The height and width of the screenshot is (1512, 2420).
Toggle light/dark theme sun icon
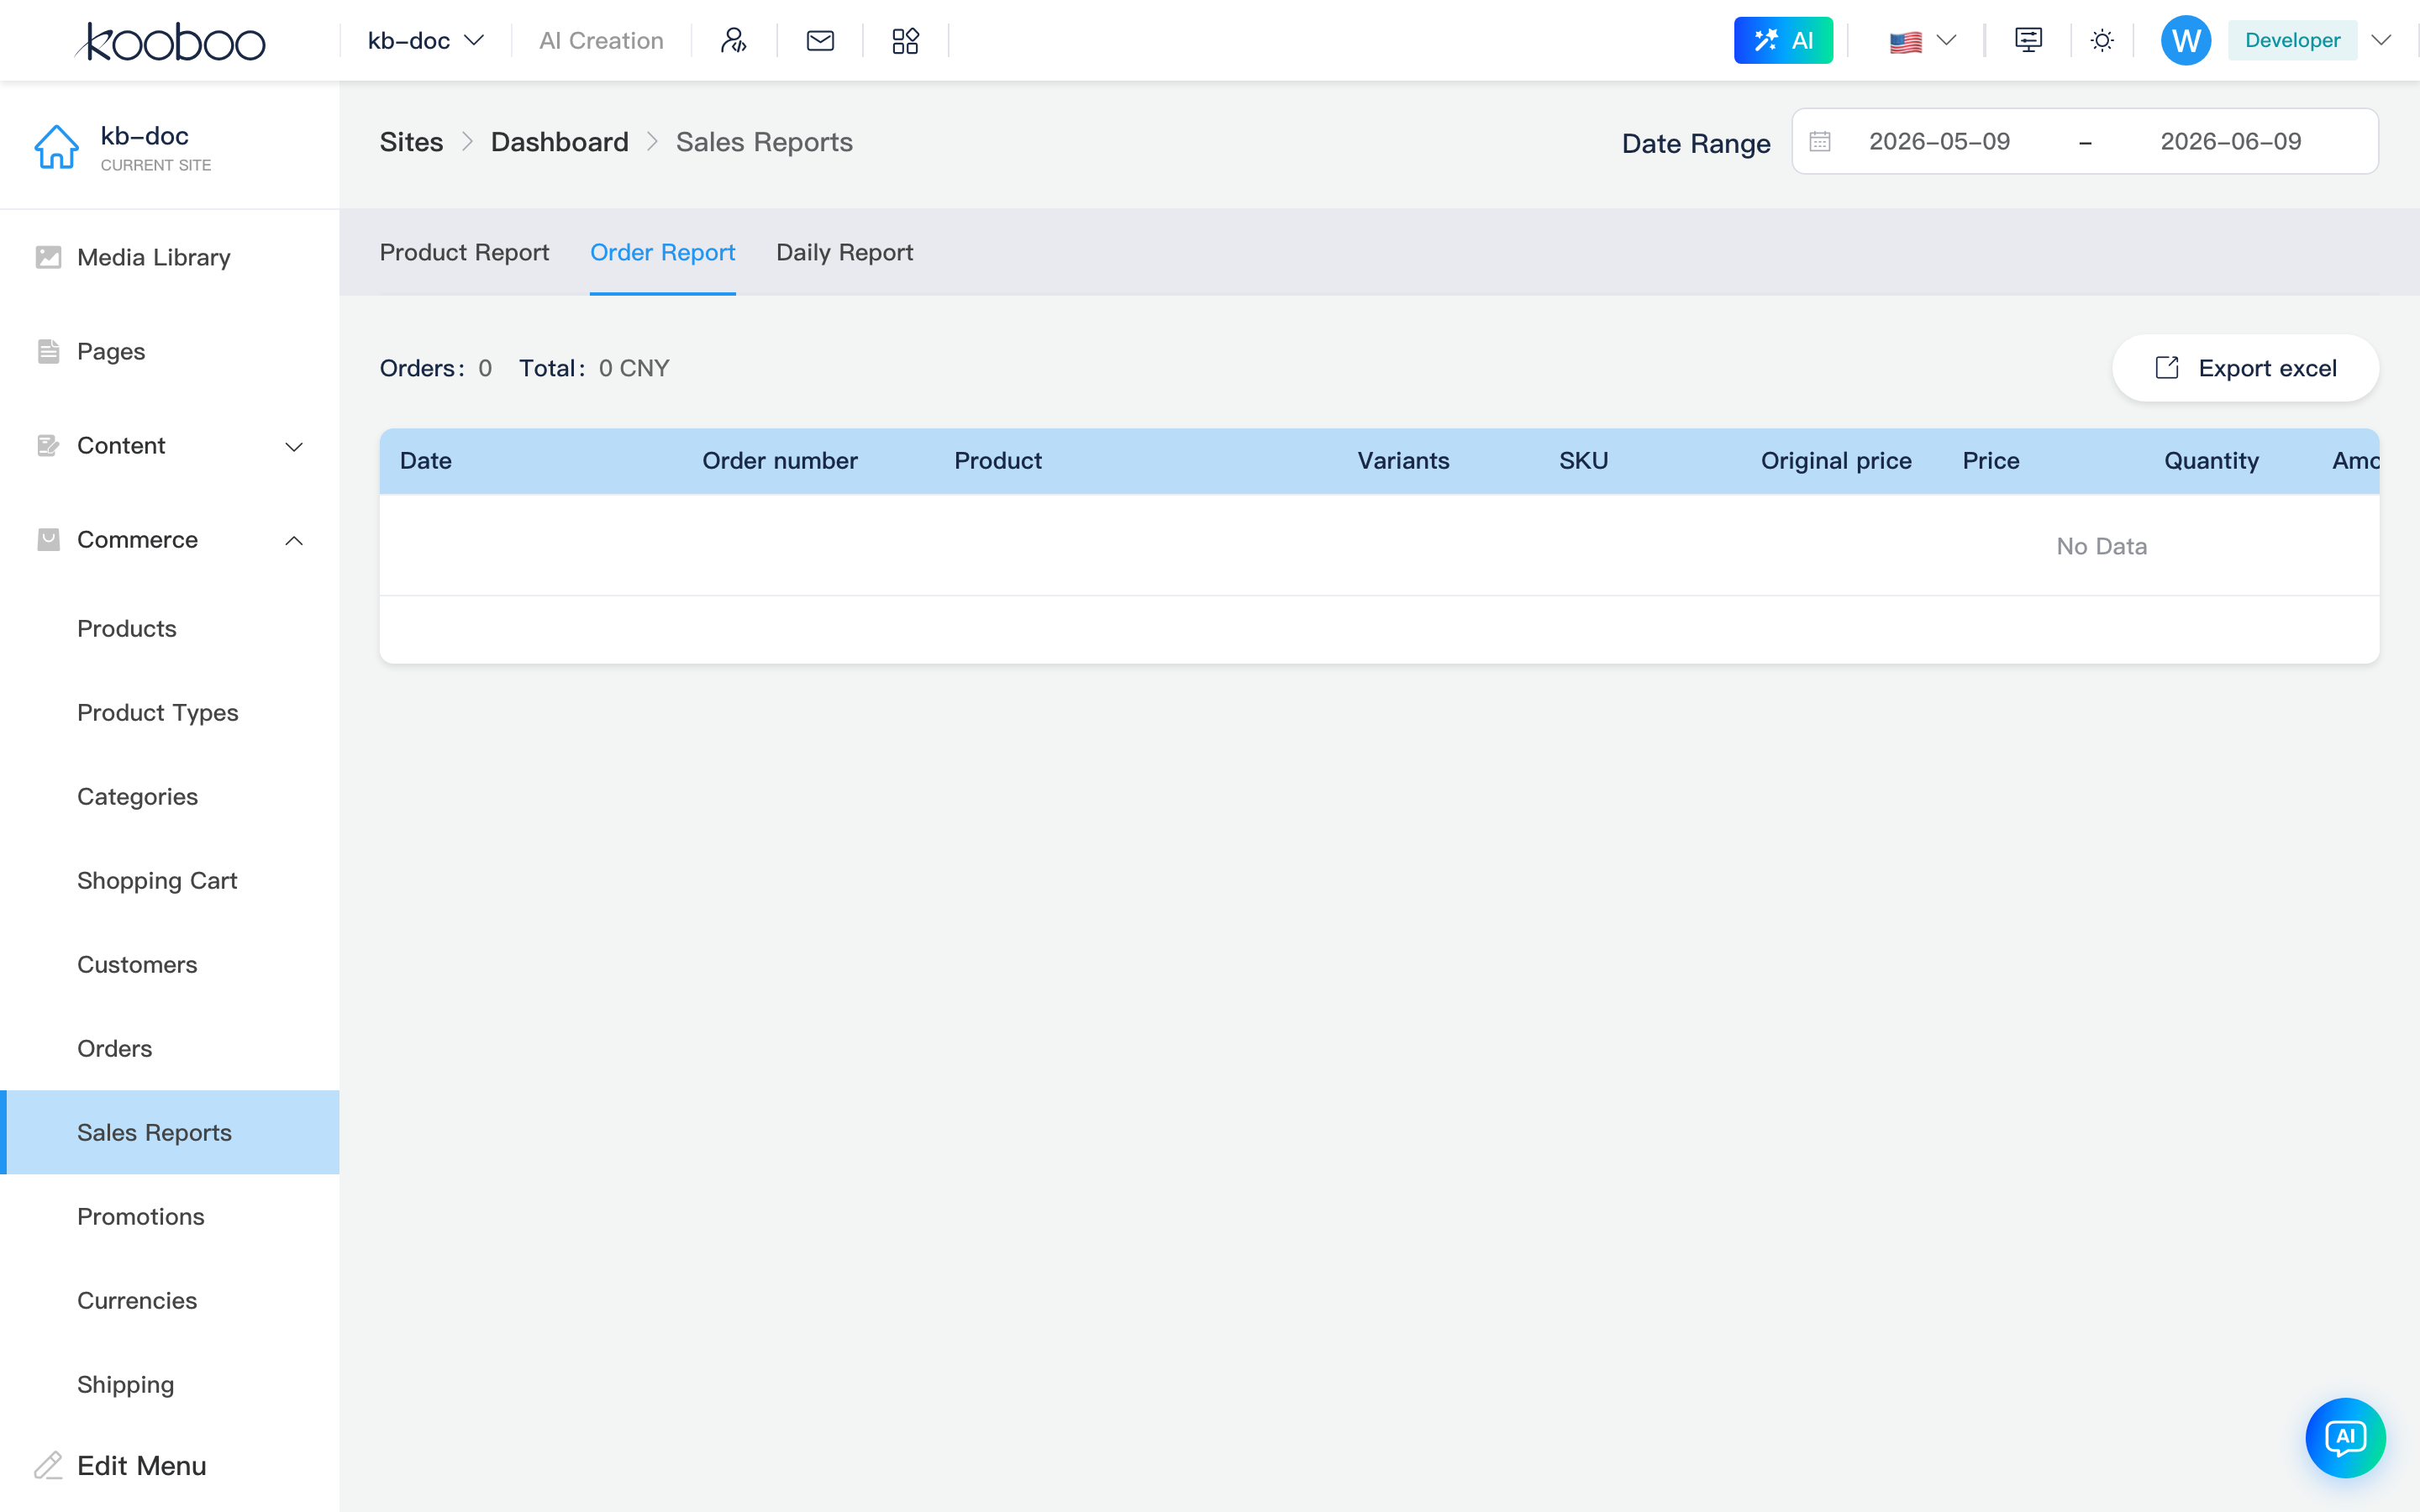[x=2102, y=41]
